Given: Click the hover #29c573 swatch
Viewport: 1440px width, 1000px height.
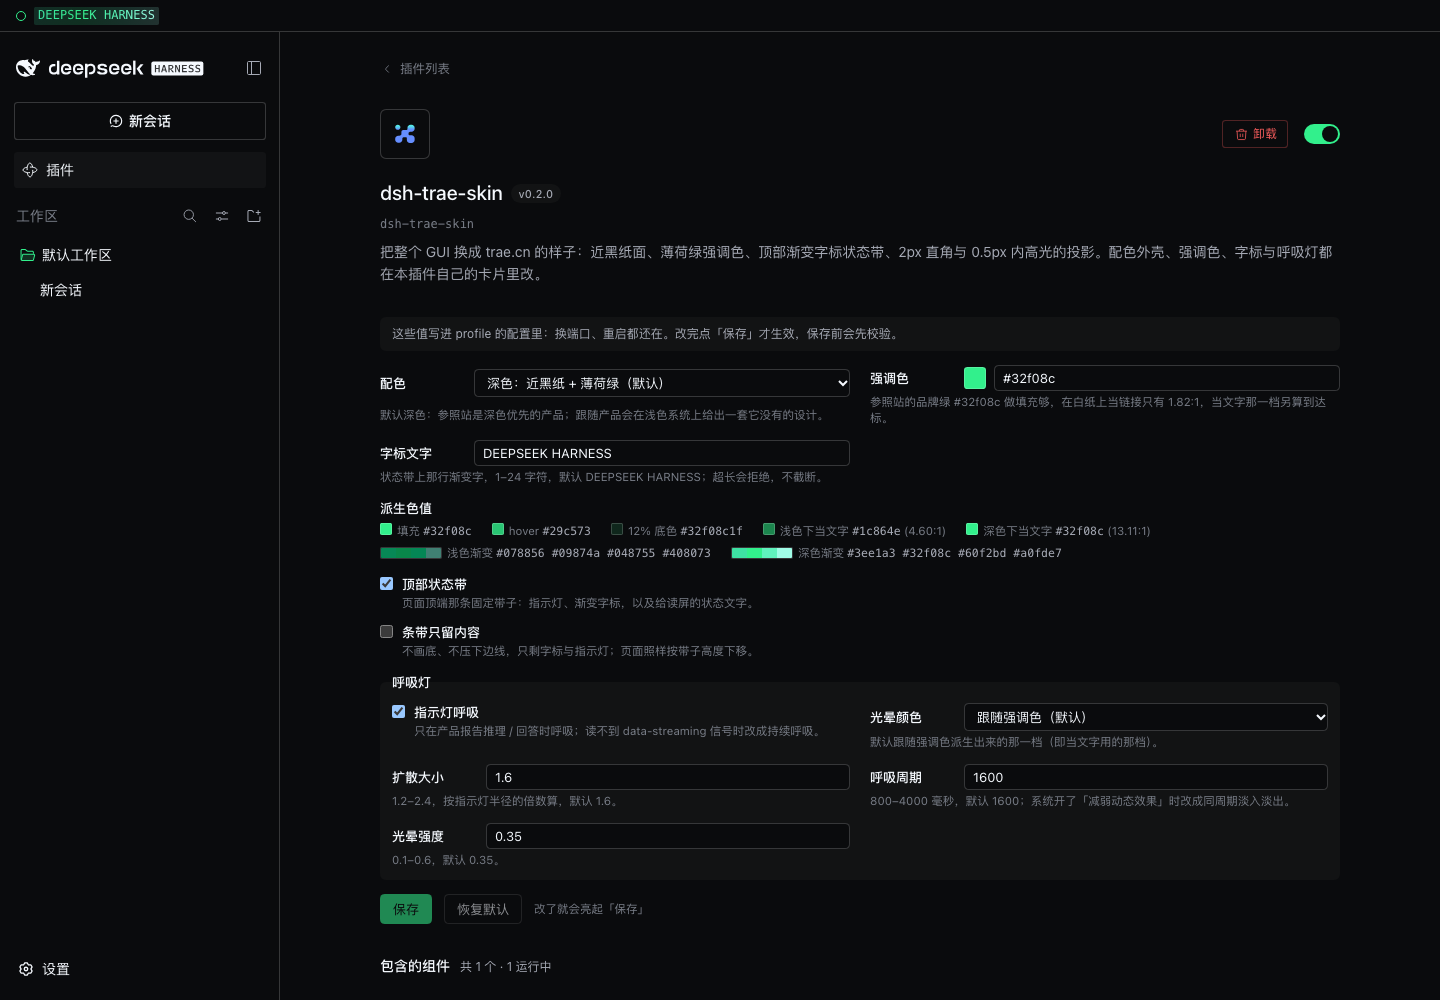Looking at the screenshot, I should tap(498, 530).
